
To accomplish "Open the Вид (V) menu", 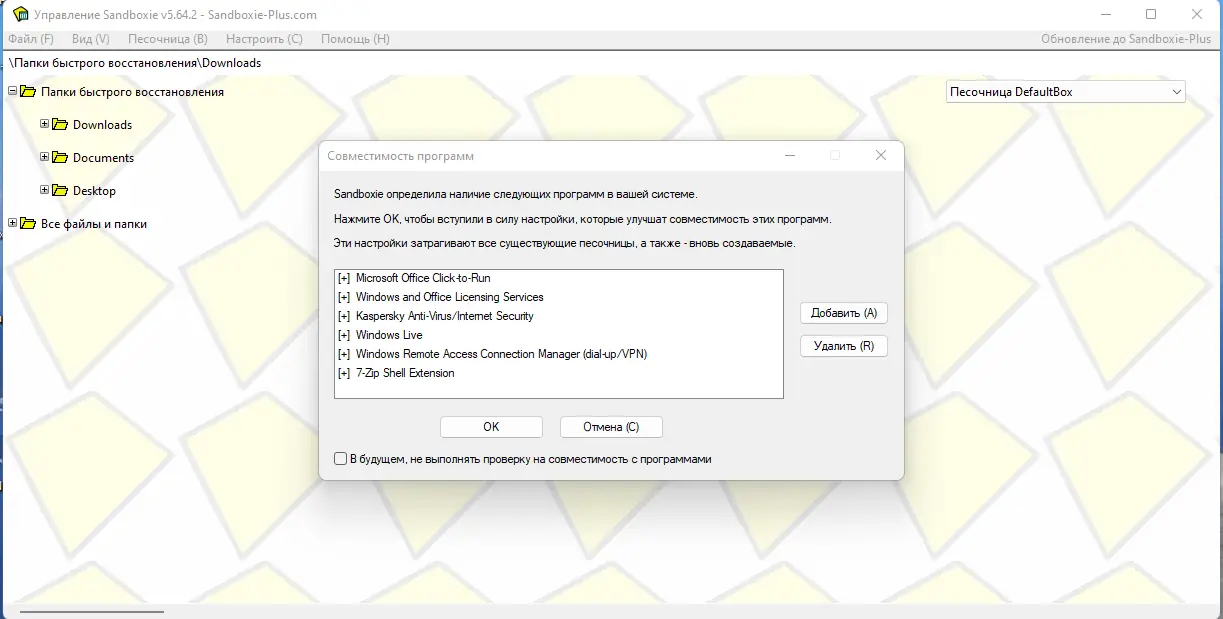I will (x=91, y=39).
